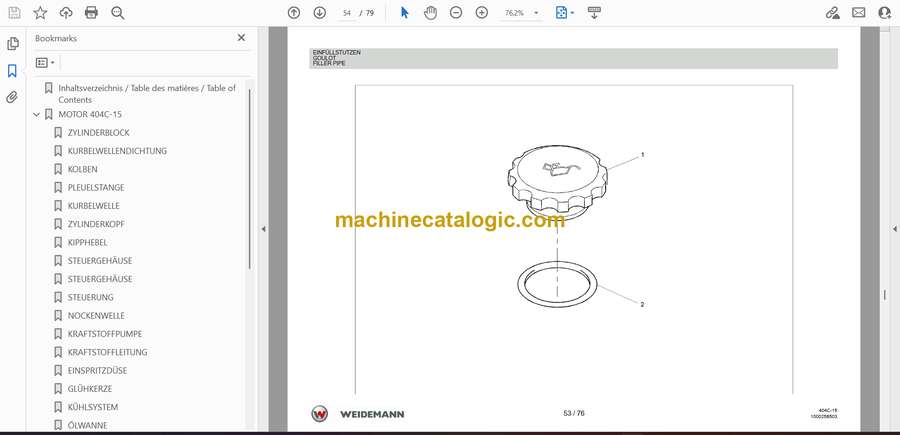Image resolution: width=900 pixels, height=435 pixels.
Task: Go to next page arrow
Action: (319, 13)
